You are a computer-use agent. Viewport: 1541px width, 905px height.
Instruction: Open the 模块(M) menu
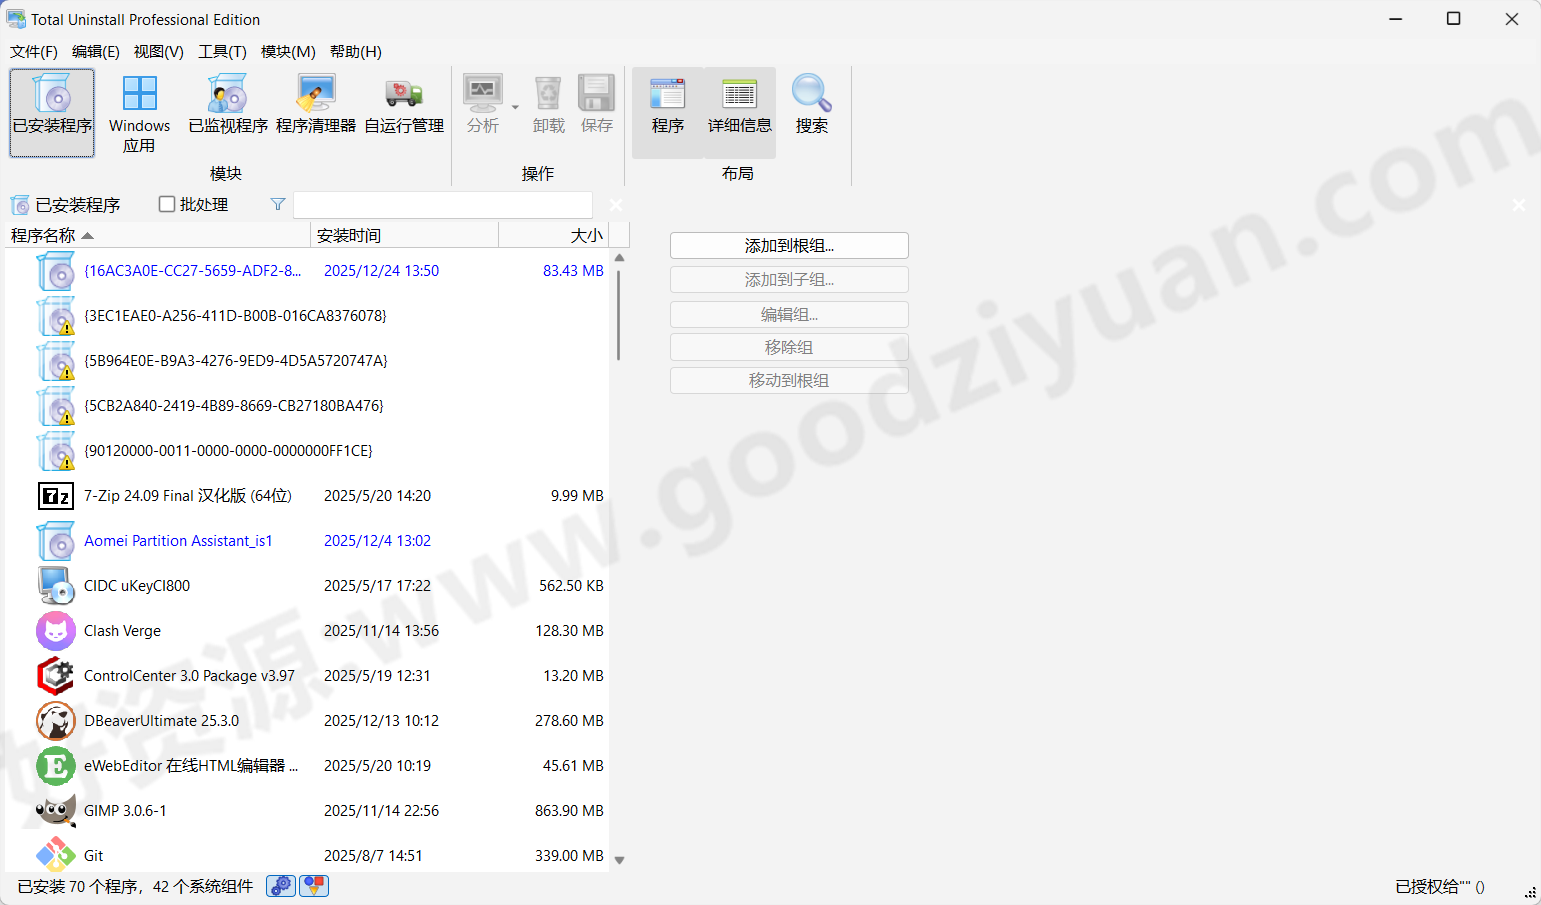pyautogui.click(x=287, y=51)
